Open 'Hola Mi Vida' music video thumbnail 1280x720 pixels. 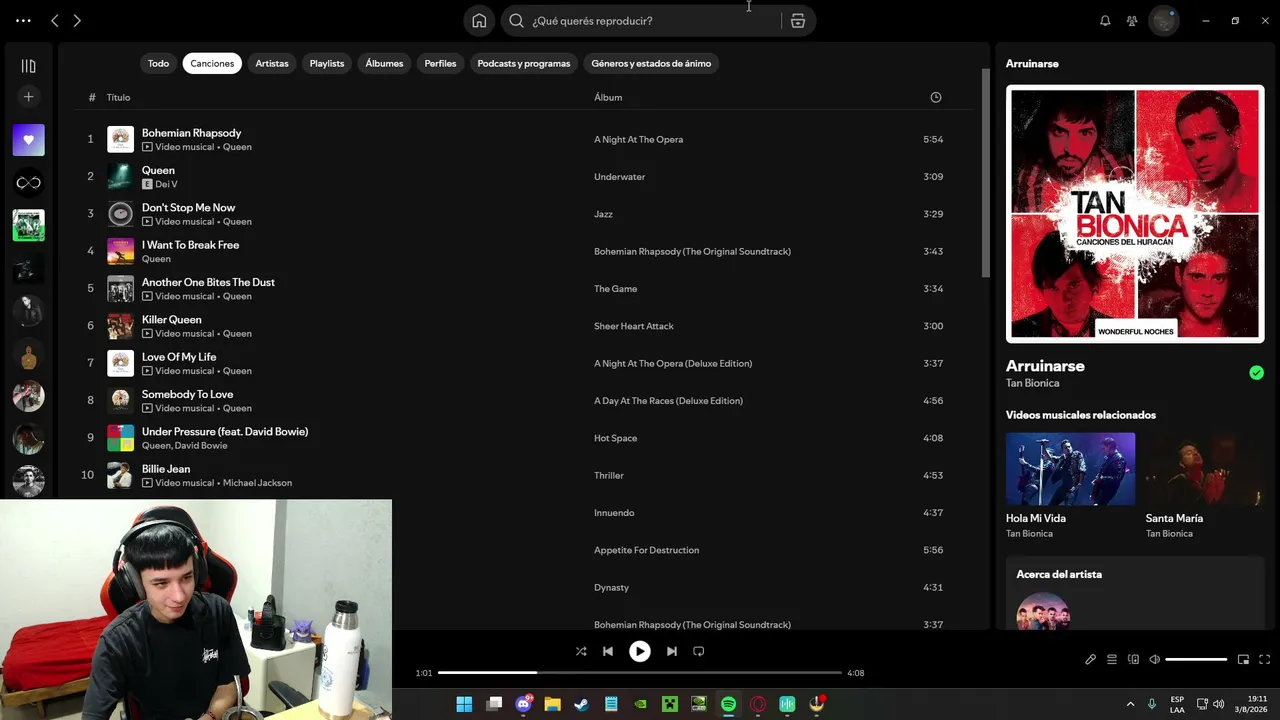(x=1070, y=469)
